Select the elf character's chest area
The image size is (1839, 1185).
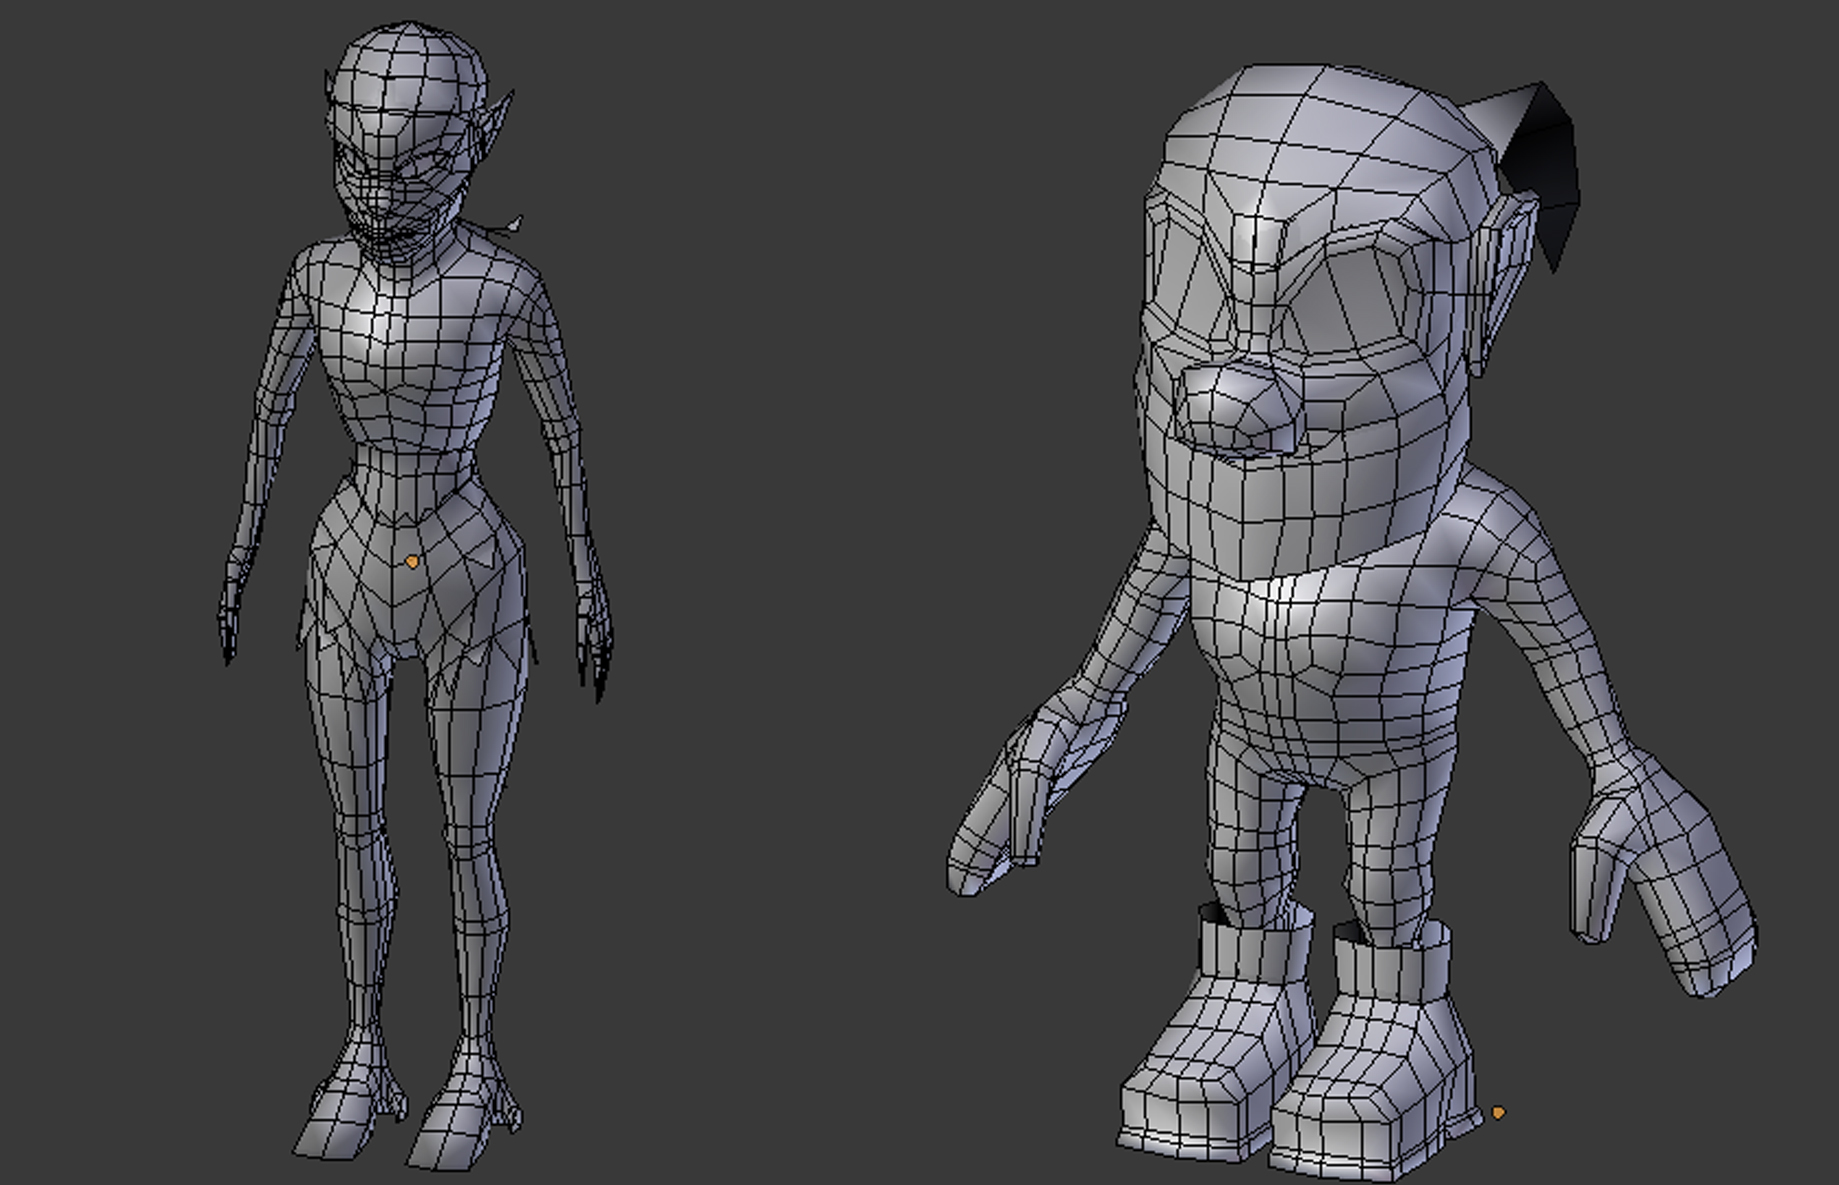pos(410,340)
